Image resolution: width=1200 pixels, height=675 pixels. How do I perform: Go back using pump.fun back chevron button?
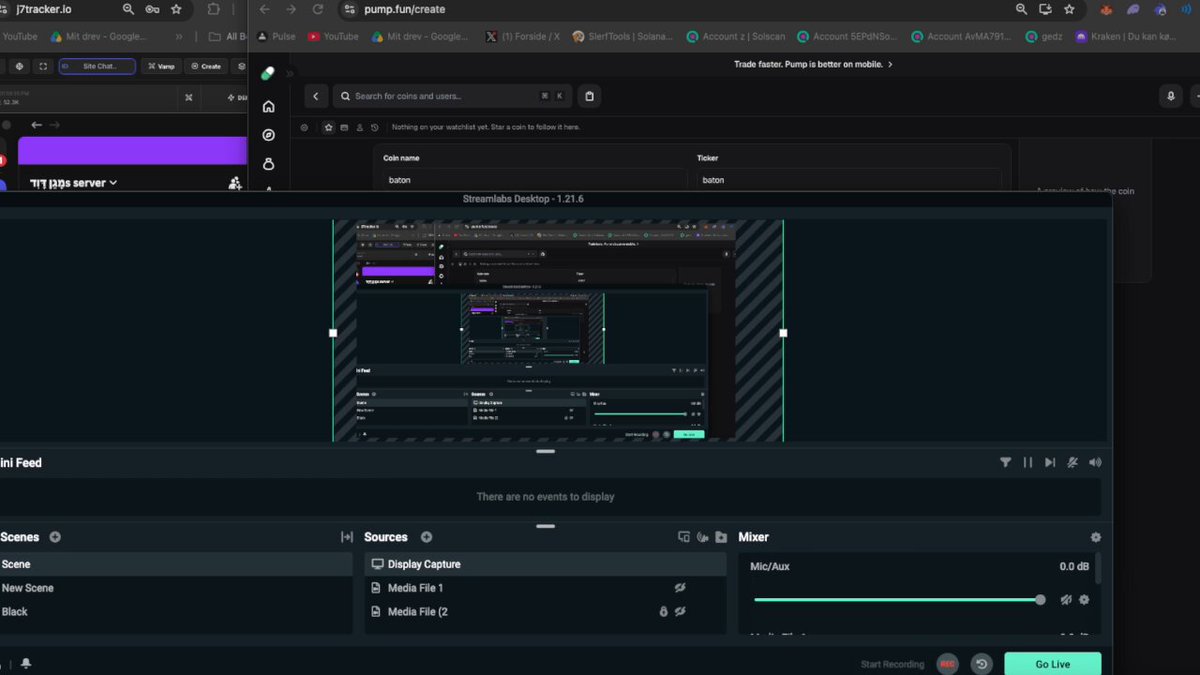coord(316,96)
